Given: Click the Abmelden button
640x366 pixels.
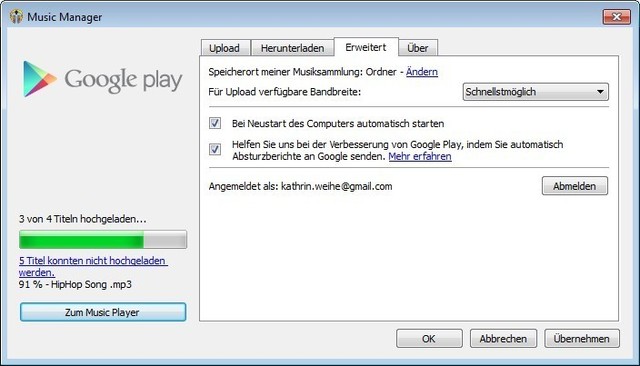Looking at the screenshot, I should (x=575, y=186).
